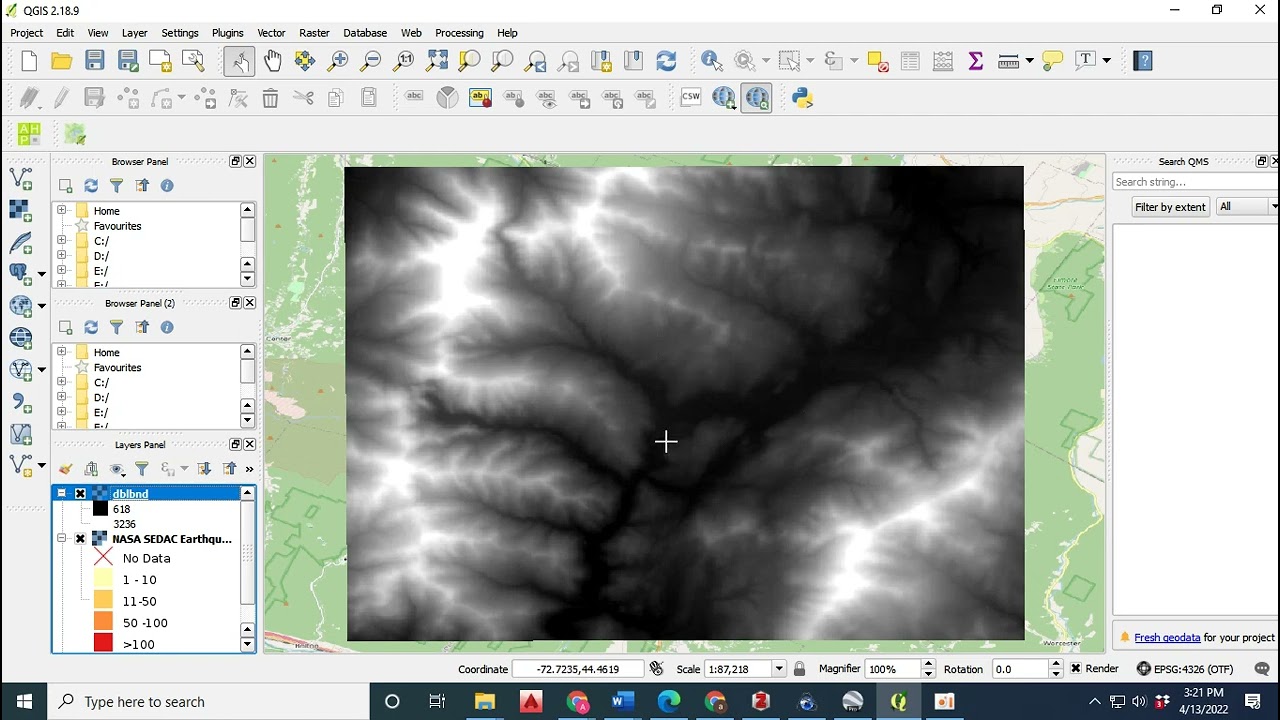Select the Measure ruler tool
This screenshot has height=720, width=1280.
pos(1008,61)
